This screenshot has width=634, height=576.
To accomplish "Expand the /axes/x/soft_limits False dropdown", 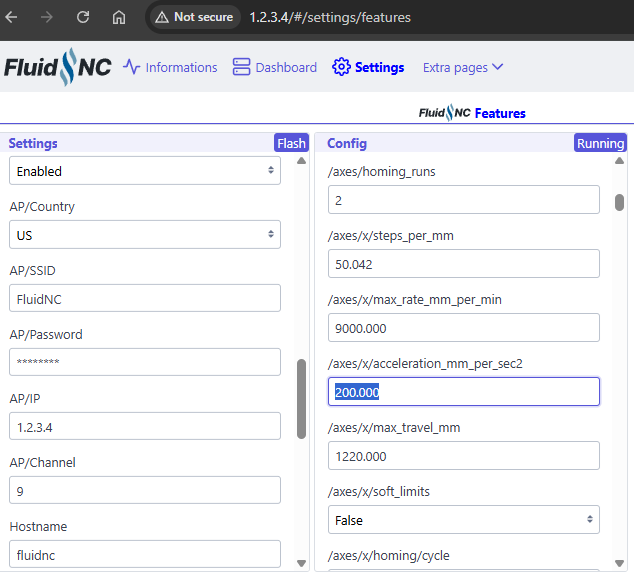I will (463, 520).
